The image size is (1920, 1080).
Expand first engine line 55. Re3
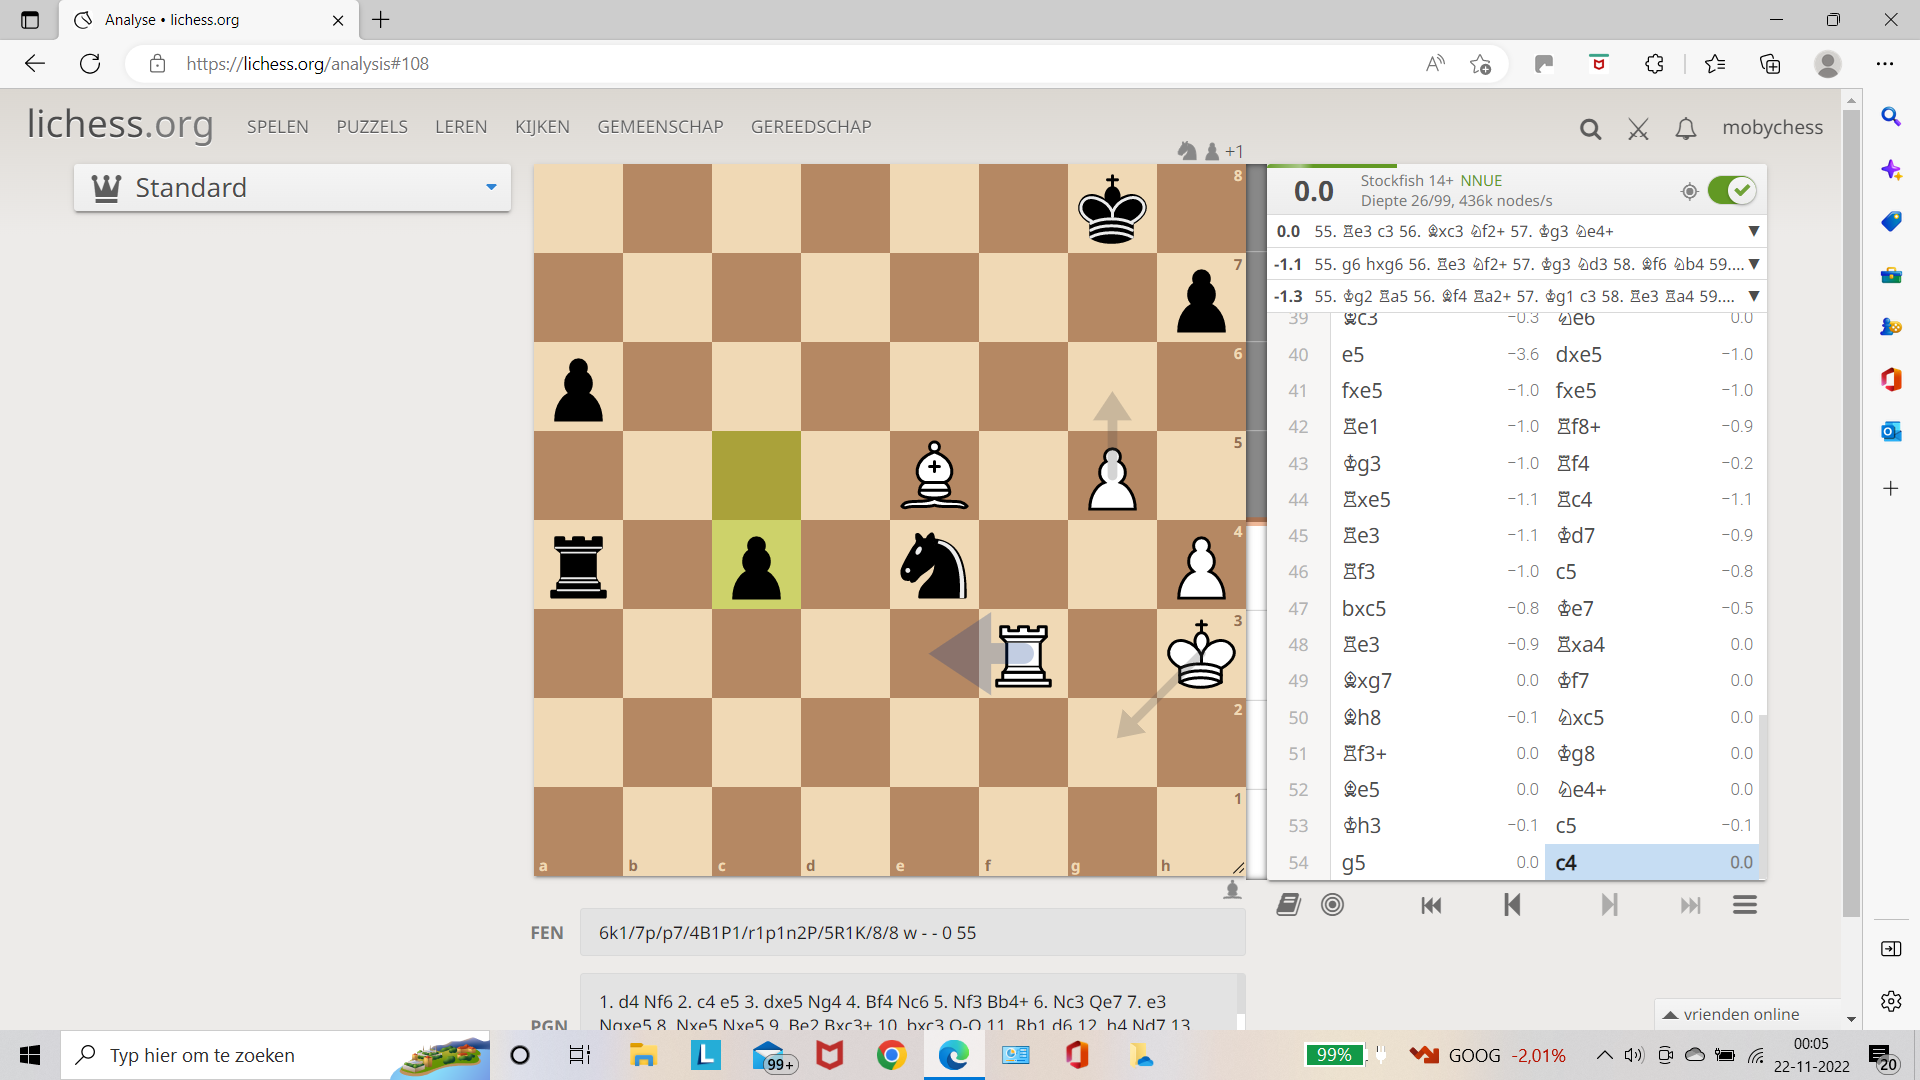(x=1753, y=231)
